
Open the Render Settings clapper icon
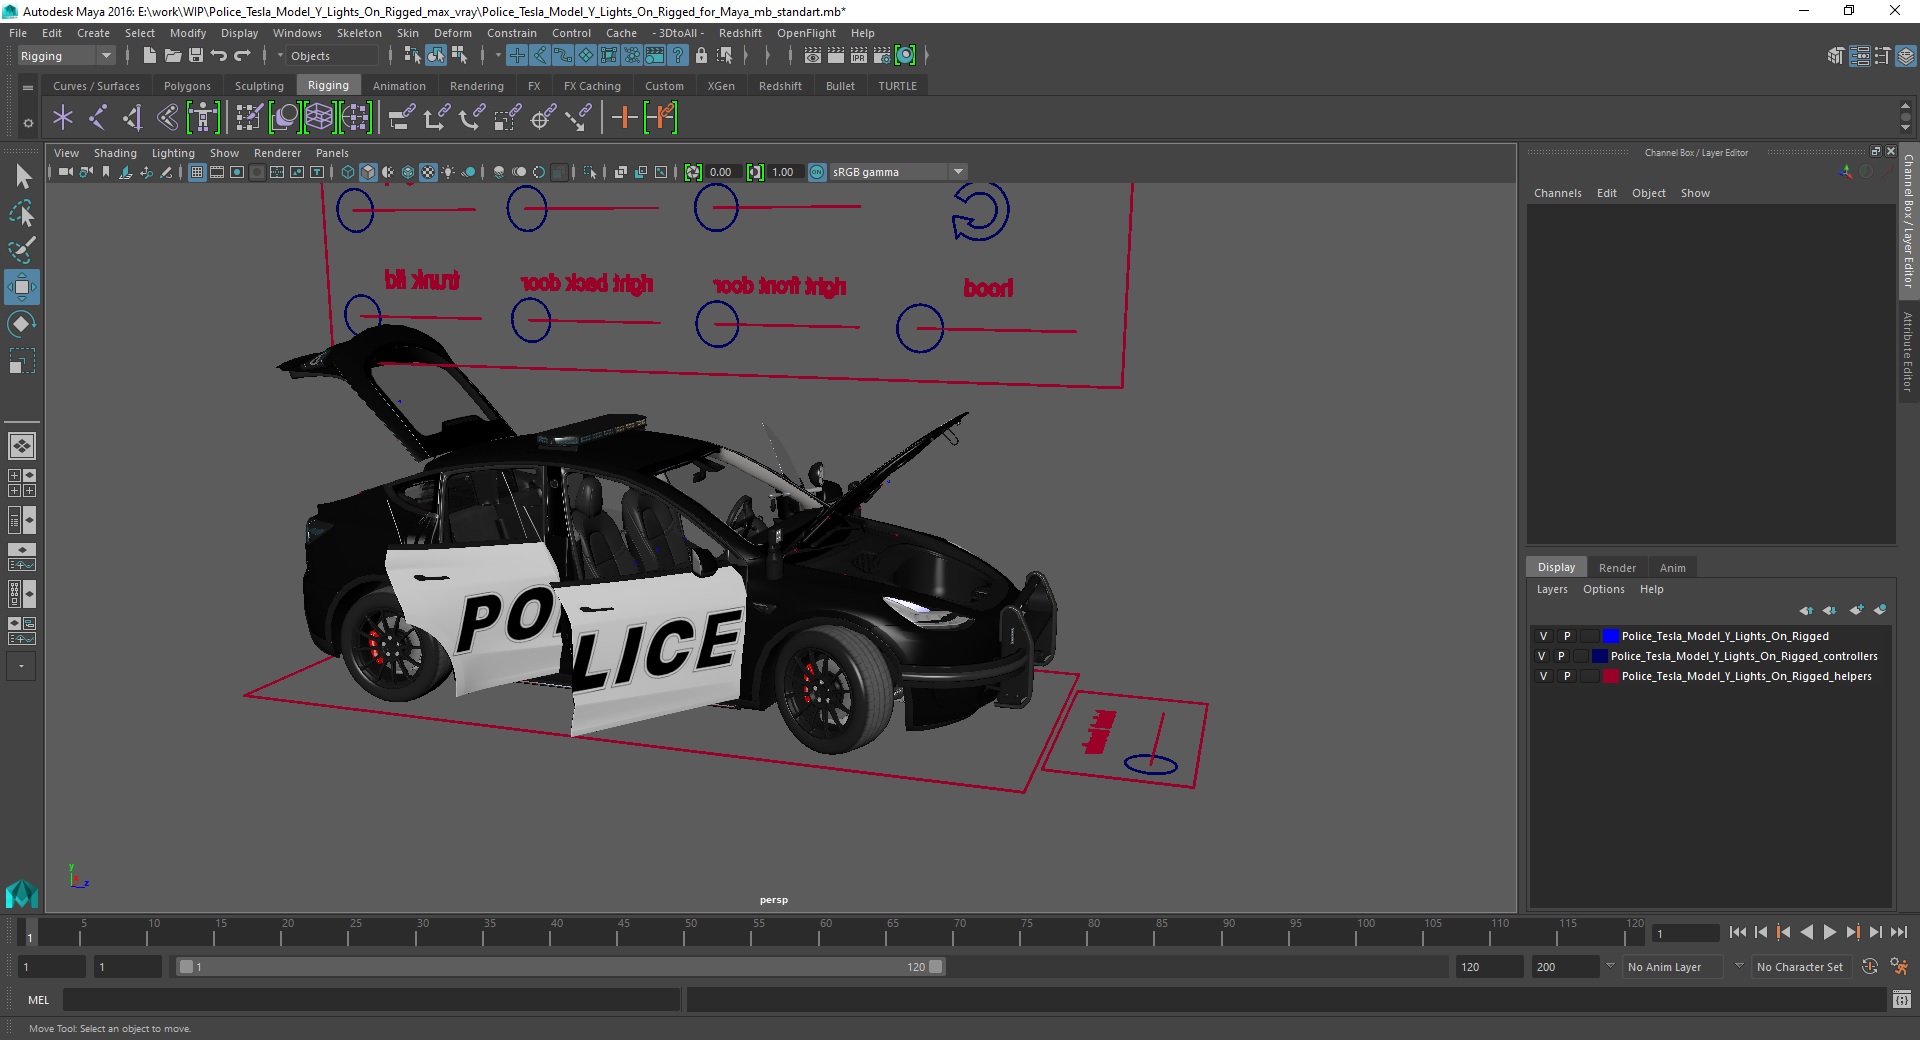[x=882, y=56]
